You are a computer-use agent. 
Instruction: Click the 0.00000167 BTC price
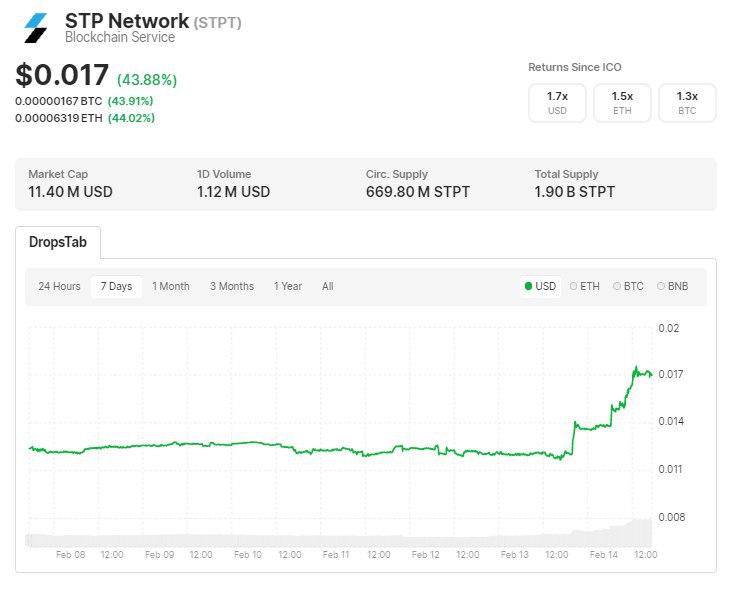click(58, 101)
